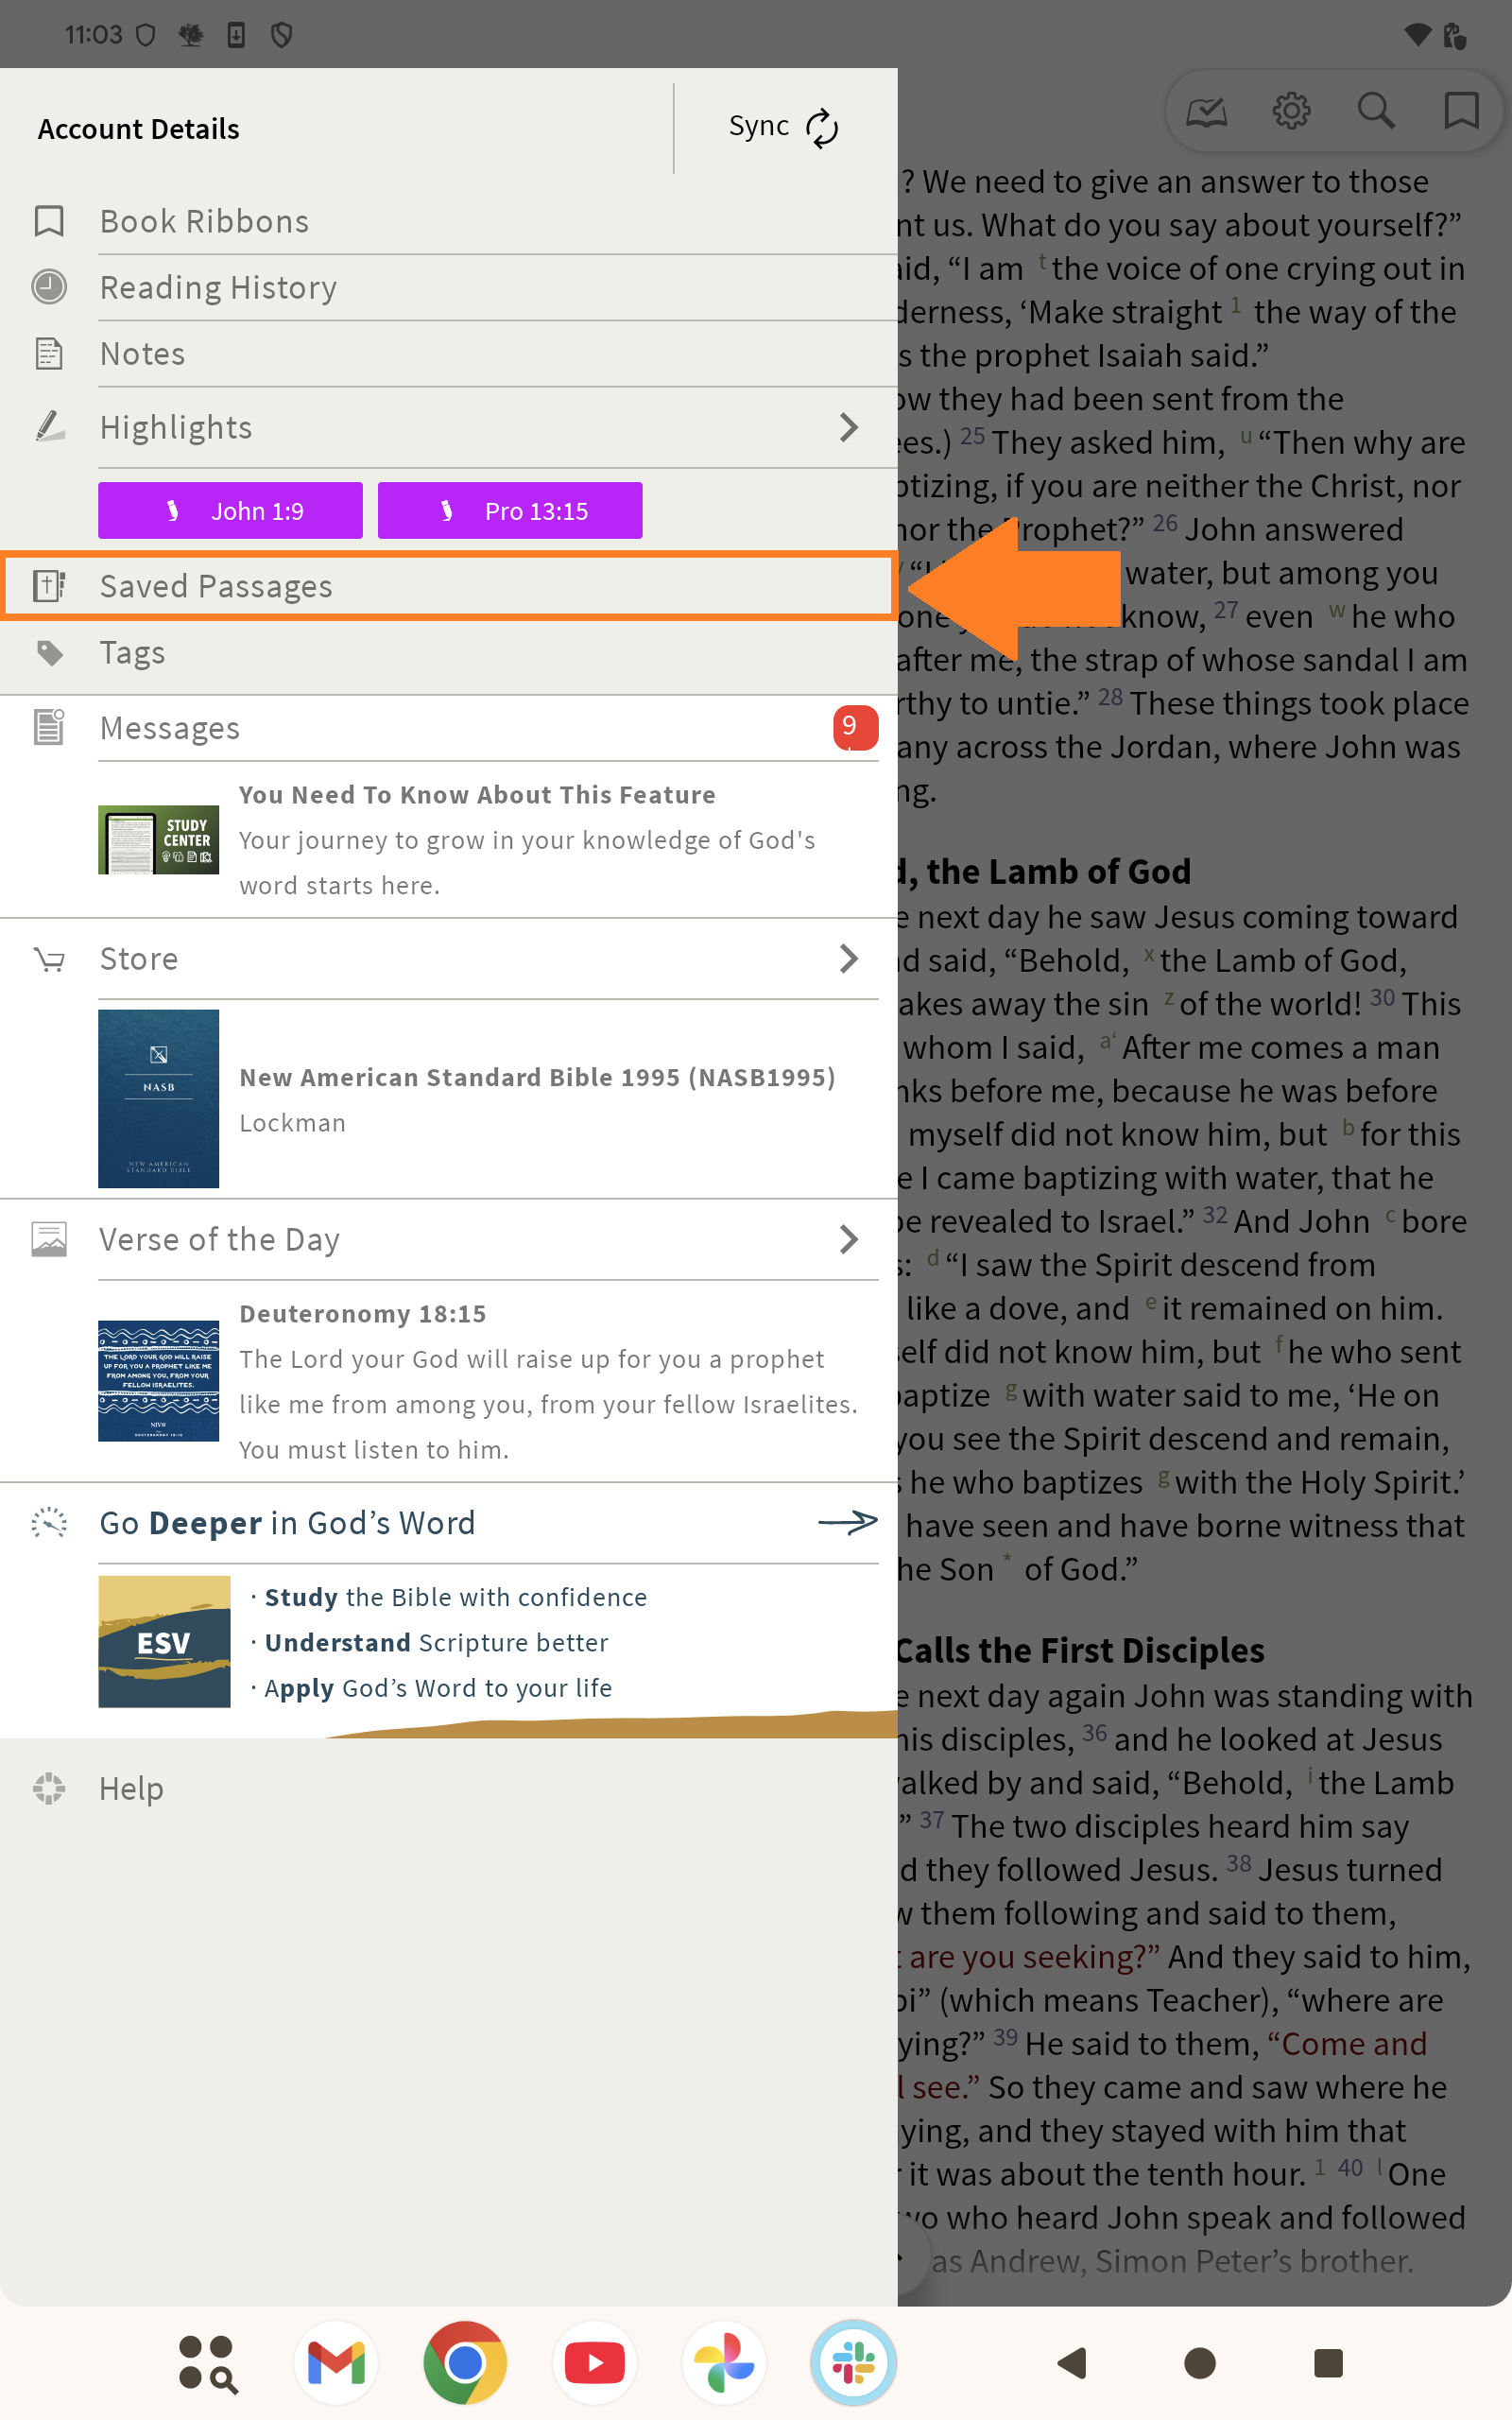Image resolution: width=1512 pixels, height=2420 pixels.
Task: Expand Verse of the Day chevron
Action: (848, 1239)
